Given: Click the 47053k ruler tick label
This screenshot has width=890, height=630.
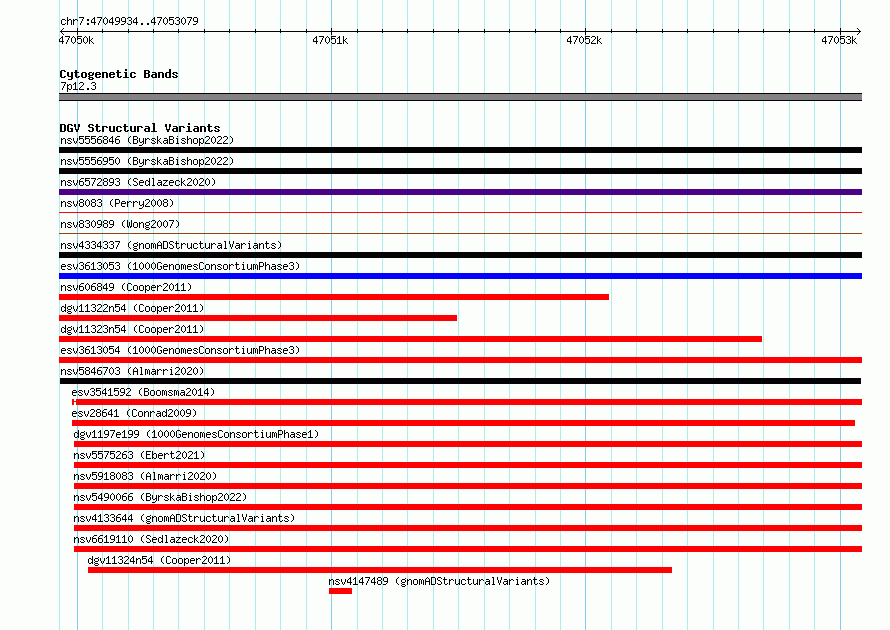Looking at the screenshot, I should (839, 40).
